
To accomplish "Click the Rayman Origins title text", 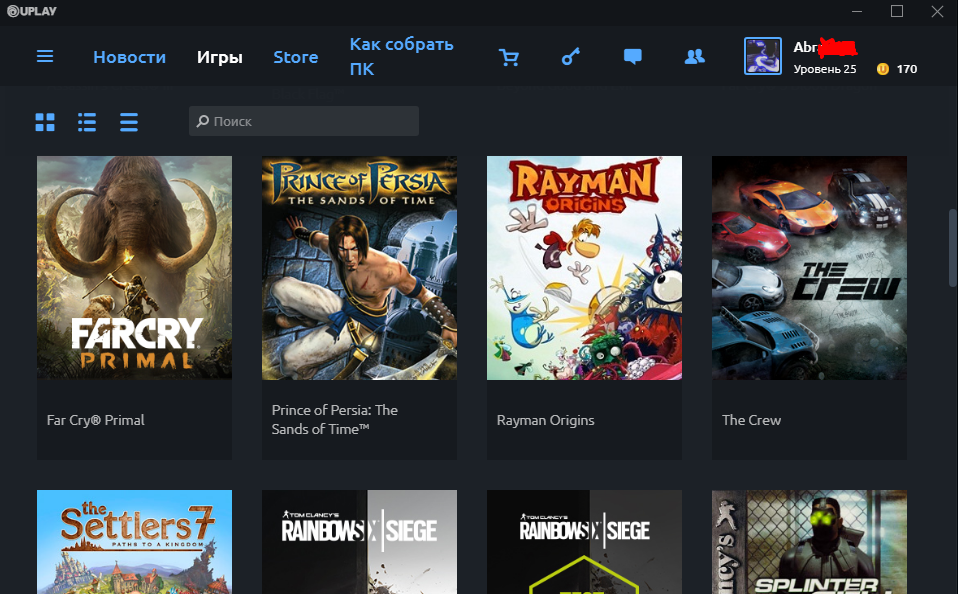I will pos(546,420).
